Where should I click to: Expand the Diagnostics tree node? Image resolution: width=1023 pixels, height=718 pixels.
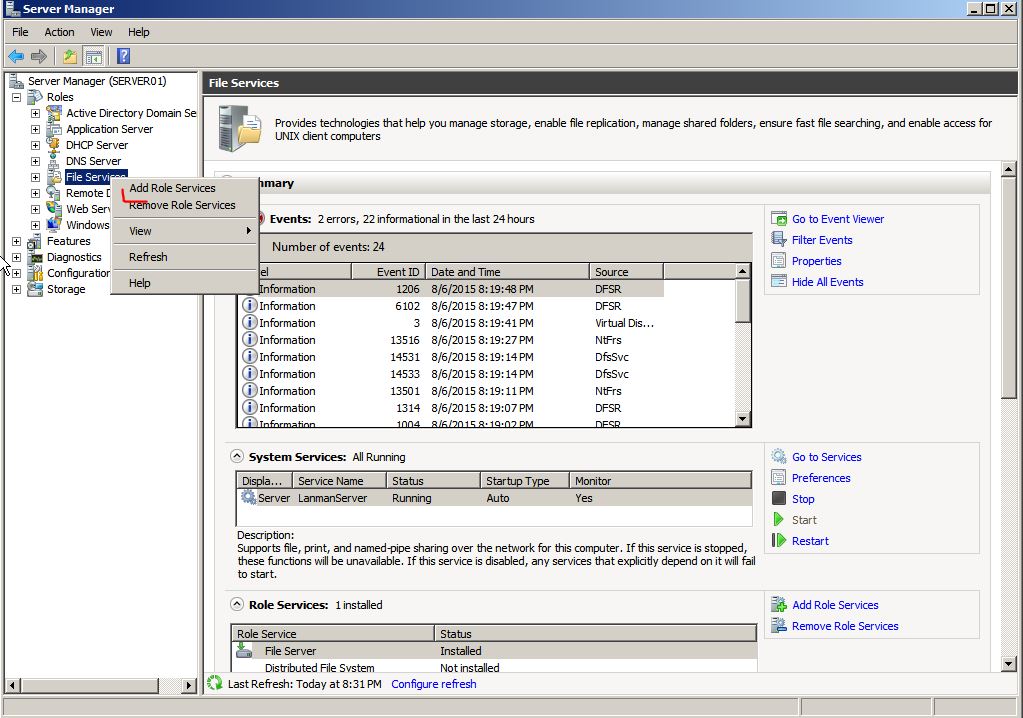[16, 257]
